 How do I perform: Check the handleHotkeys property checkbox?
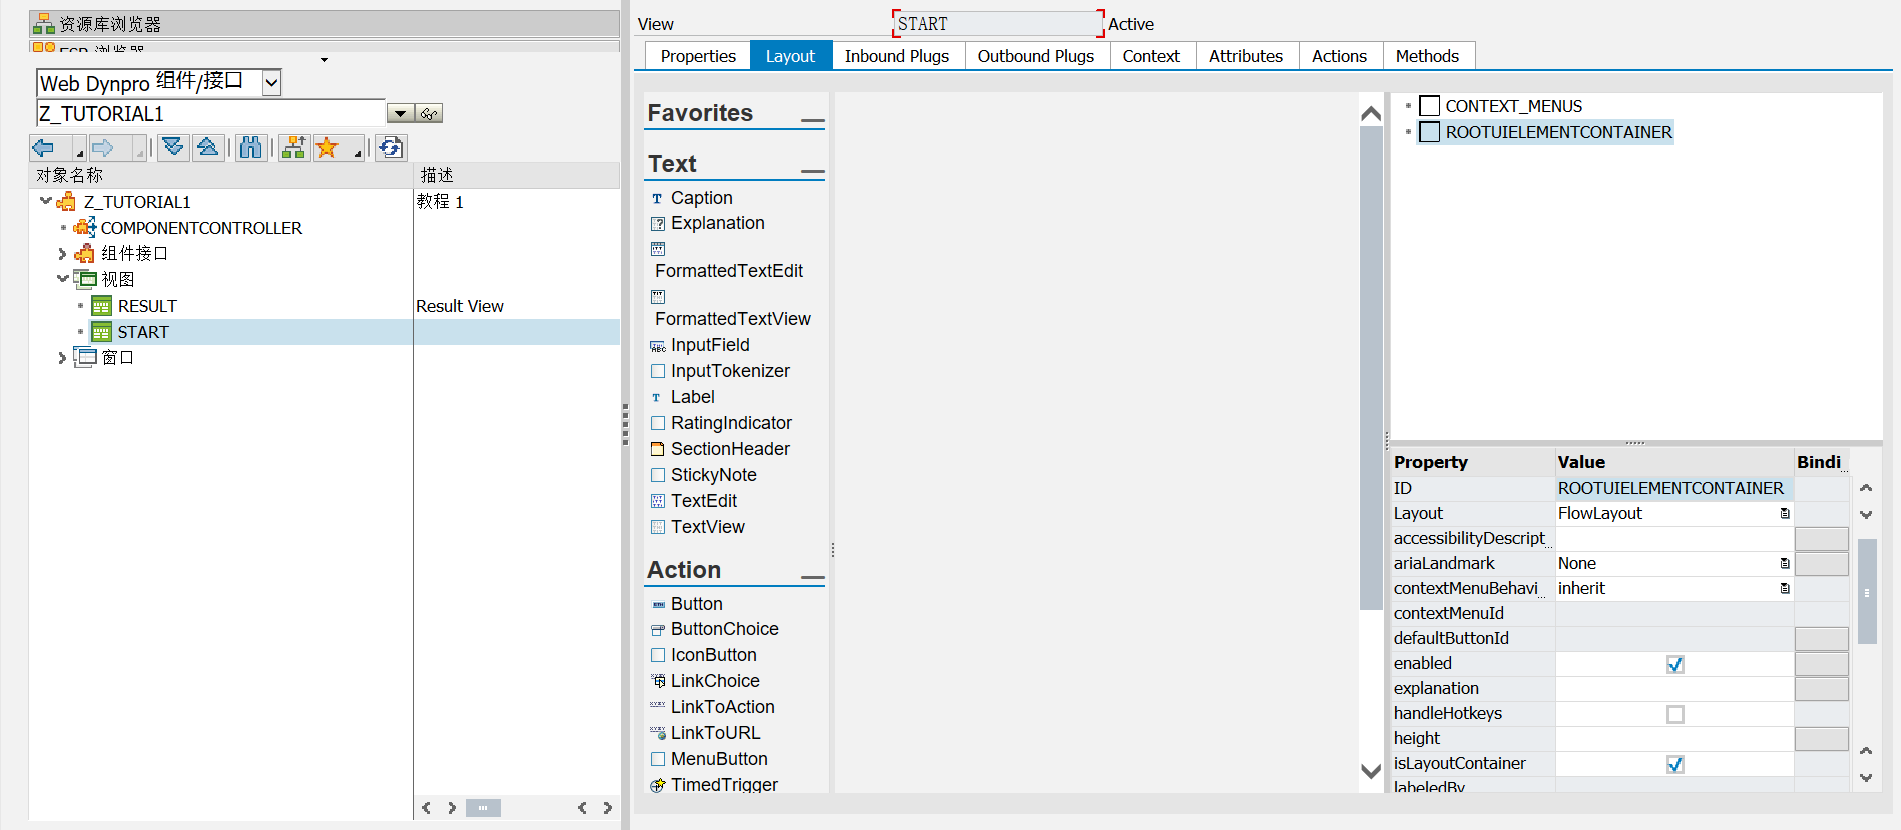tap(1675, 714)
